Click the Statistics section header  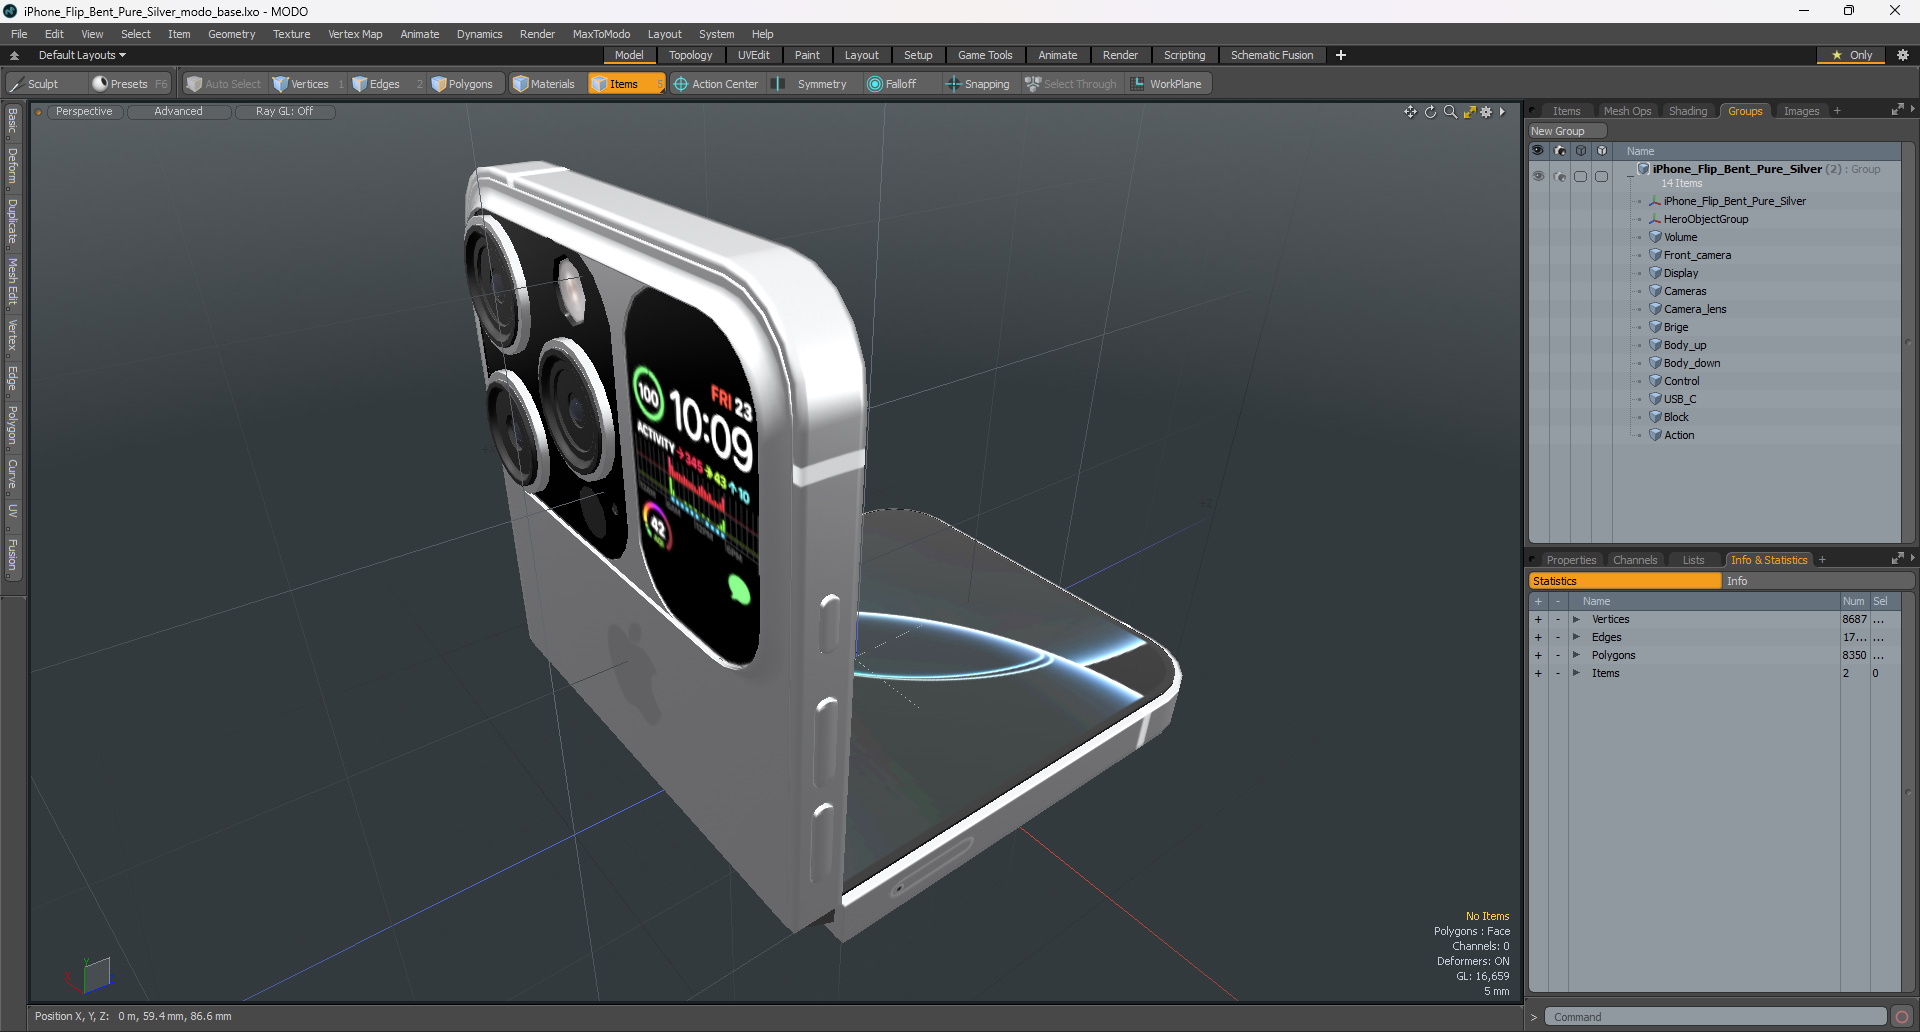click(1625, 581)
